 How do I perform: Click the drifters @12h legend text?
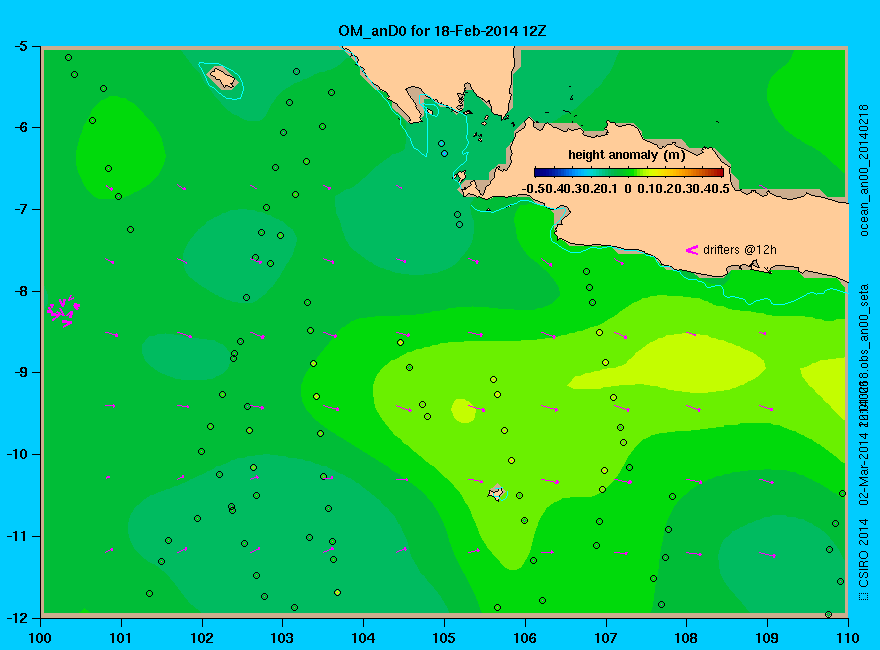740,250
